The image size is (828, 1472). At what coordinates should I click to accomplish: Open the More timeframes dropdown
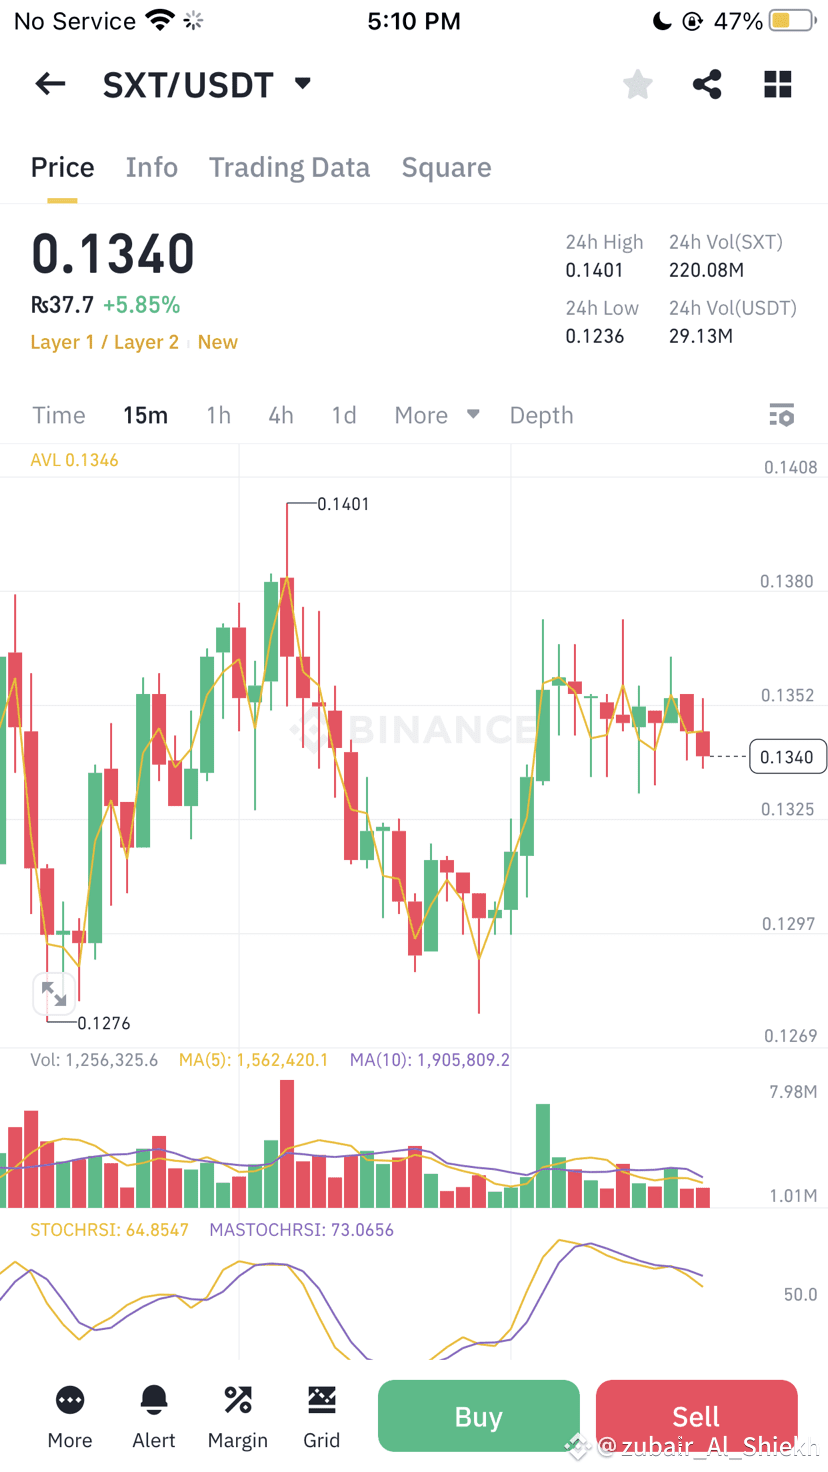point(436,414)
